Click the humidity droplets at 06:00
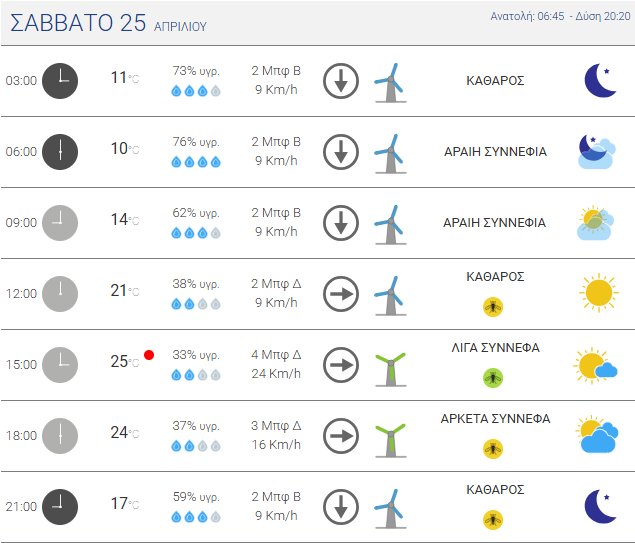Image resolution: width=635 pixels, height=543 pixels. pyautogui.click(x=196, y=161)
